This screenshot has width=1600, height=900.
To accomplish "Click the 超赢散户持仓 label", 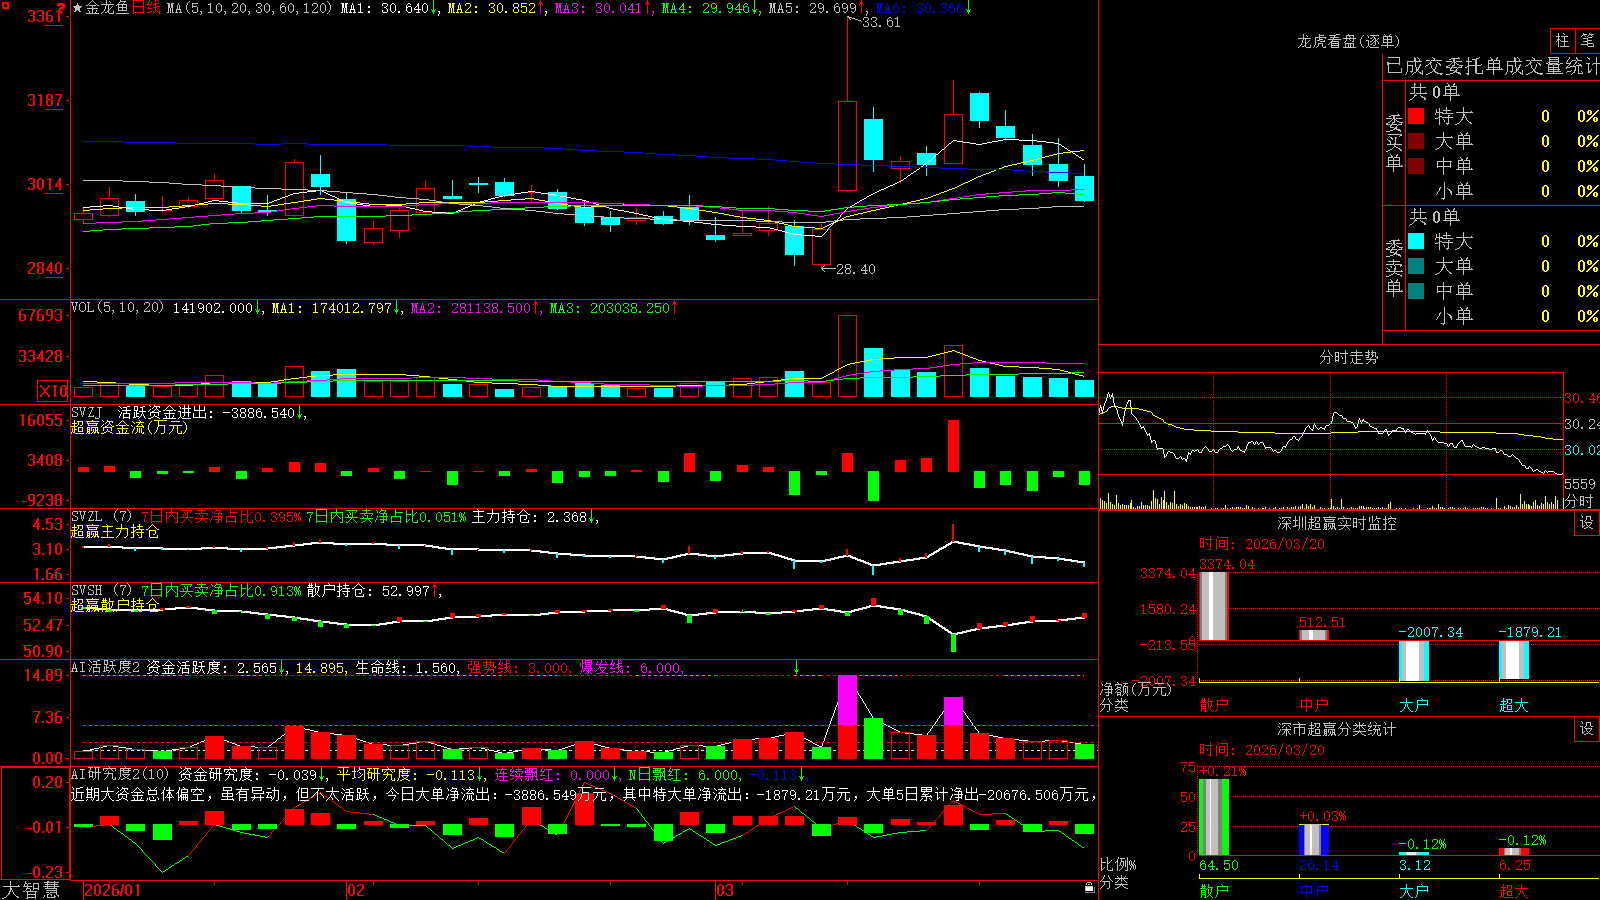I will pyautogui.click(x=115, y=605).
